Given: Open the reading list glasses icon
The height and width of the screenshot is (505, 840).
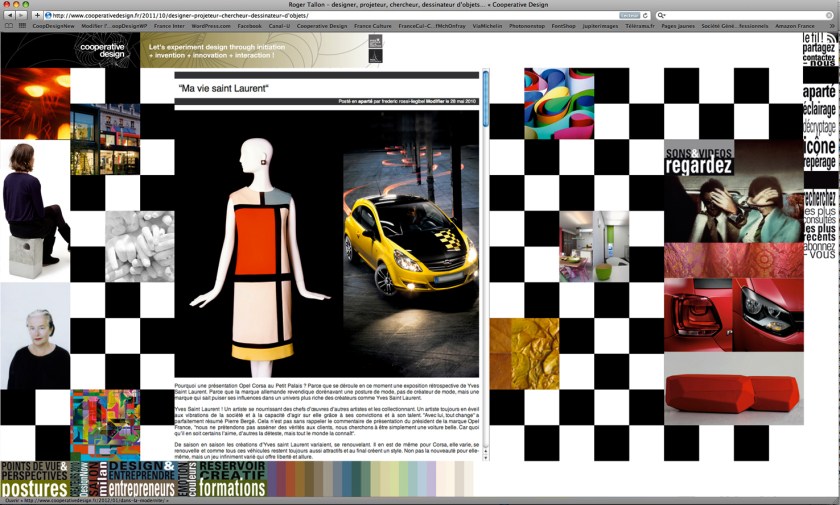Looking at the screenshot, I should (9, 26).
